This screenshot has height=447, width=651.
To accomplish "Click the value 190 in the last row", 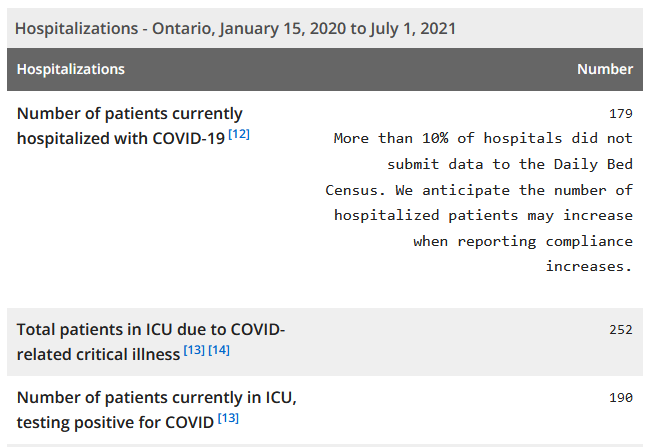I will coord(621,398).
